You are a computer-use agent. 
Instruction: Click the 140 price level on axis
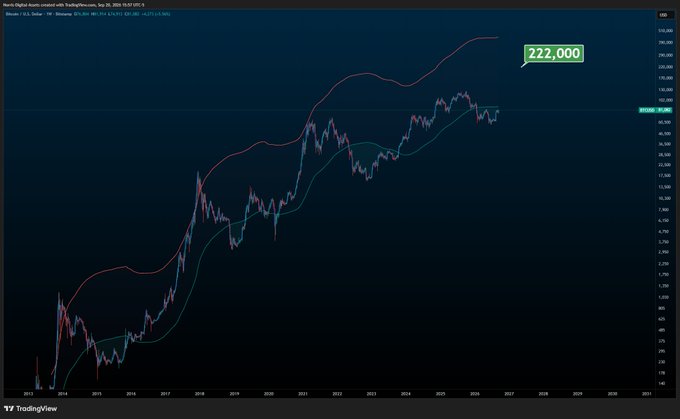pos(662,383)
